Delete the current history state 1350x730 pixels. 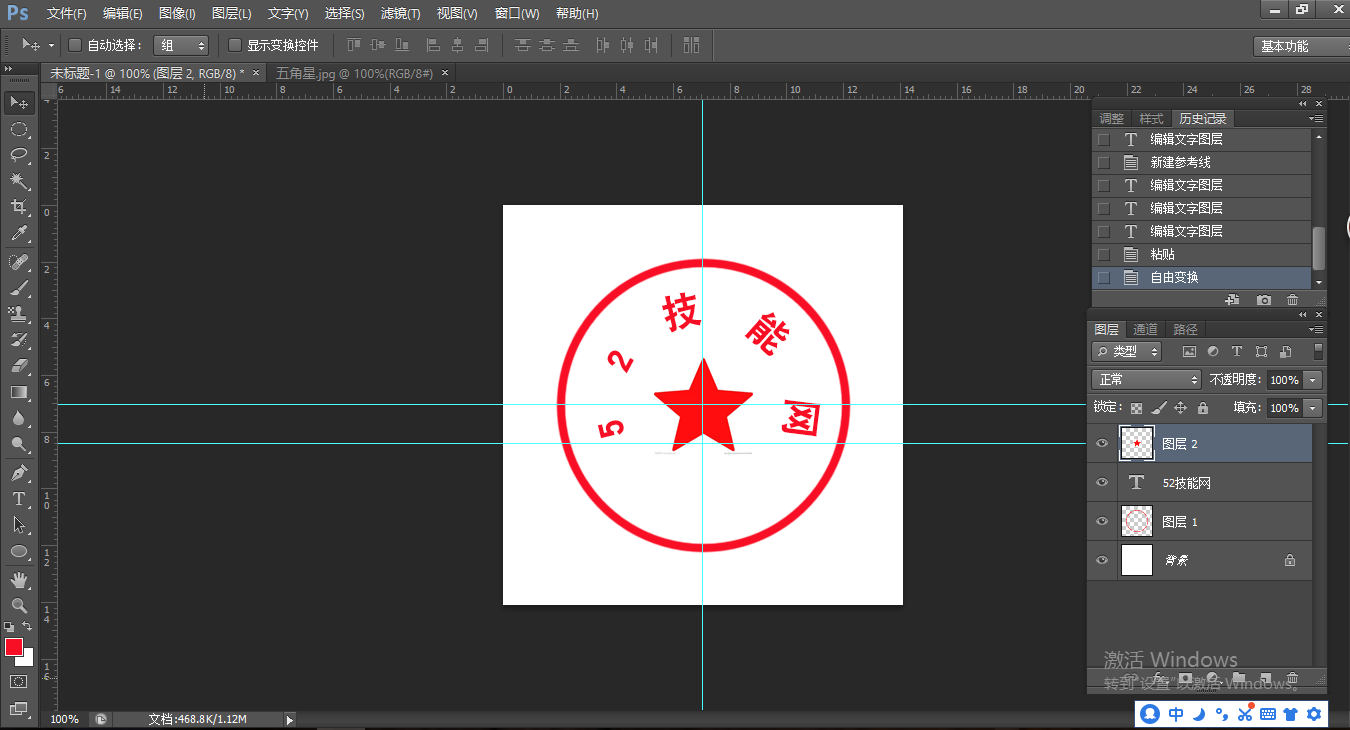pyautogui.click(x=1292, y=300)
